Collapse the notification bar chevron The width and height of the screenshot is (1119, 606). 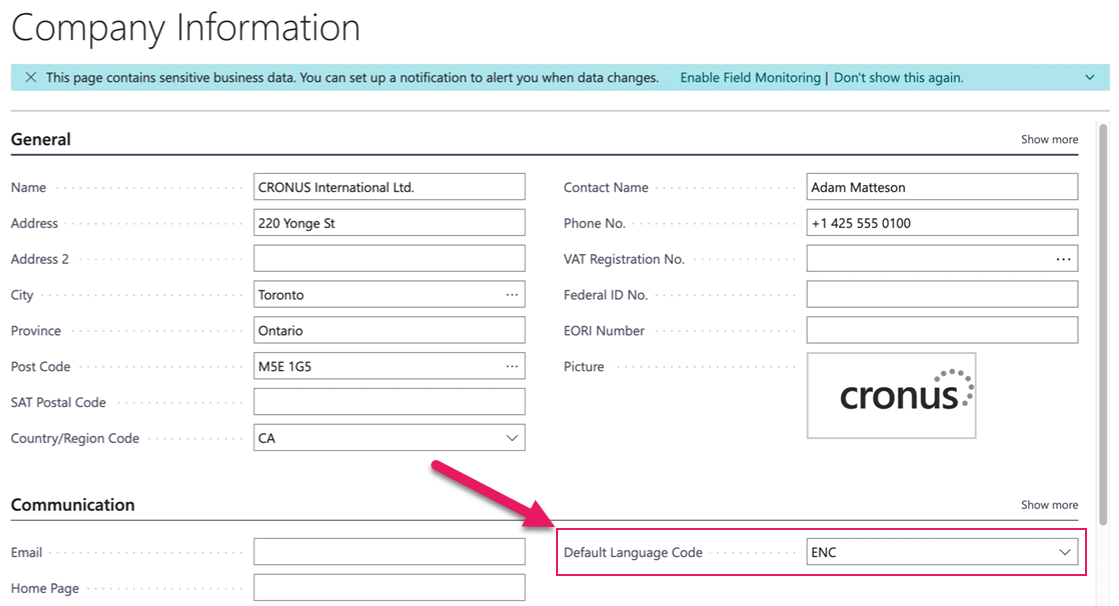point(1091,77)
